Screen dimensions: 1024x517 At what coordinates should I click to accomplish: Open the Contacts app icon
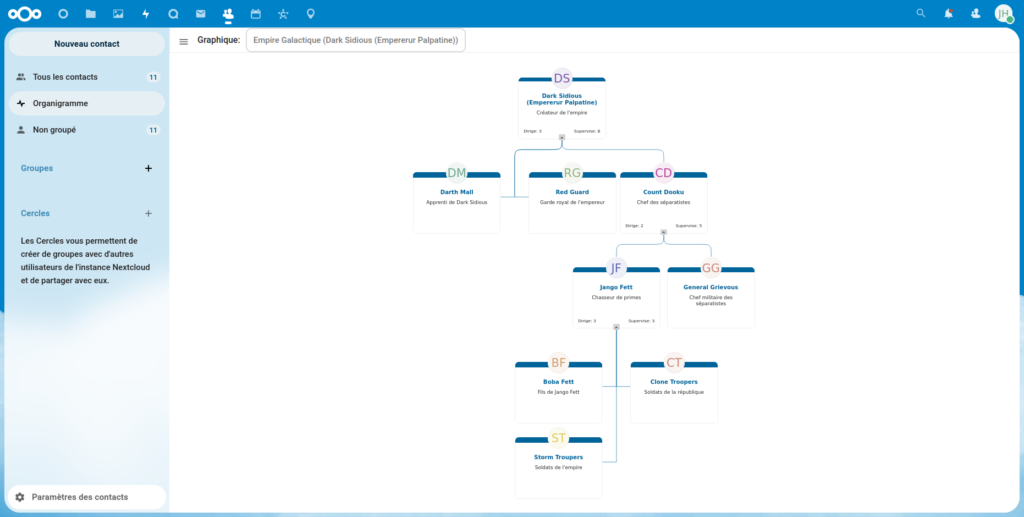(x=228, y=14)
